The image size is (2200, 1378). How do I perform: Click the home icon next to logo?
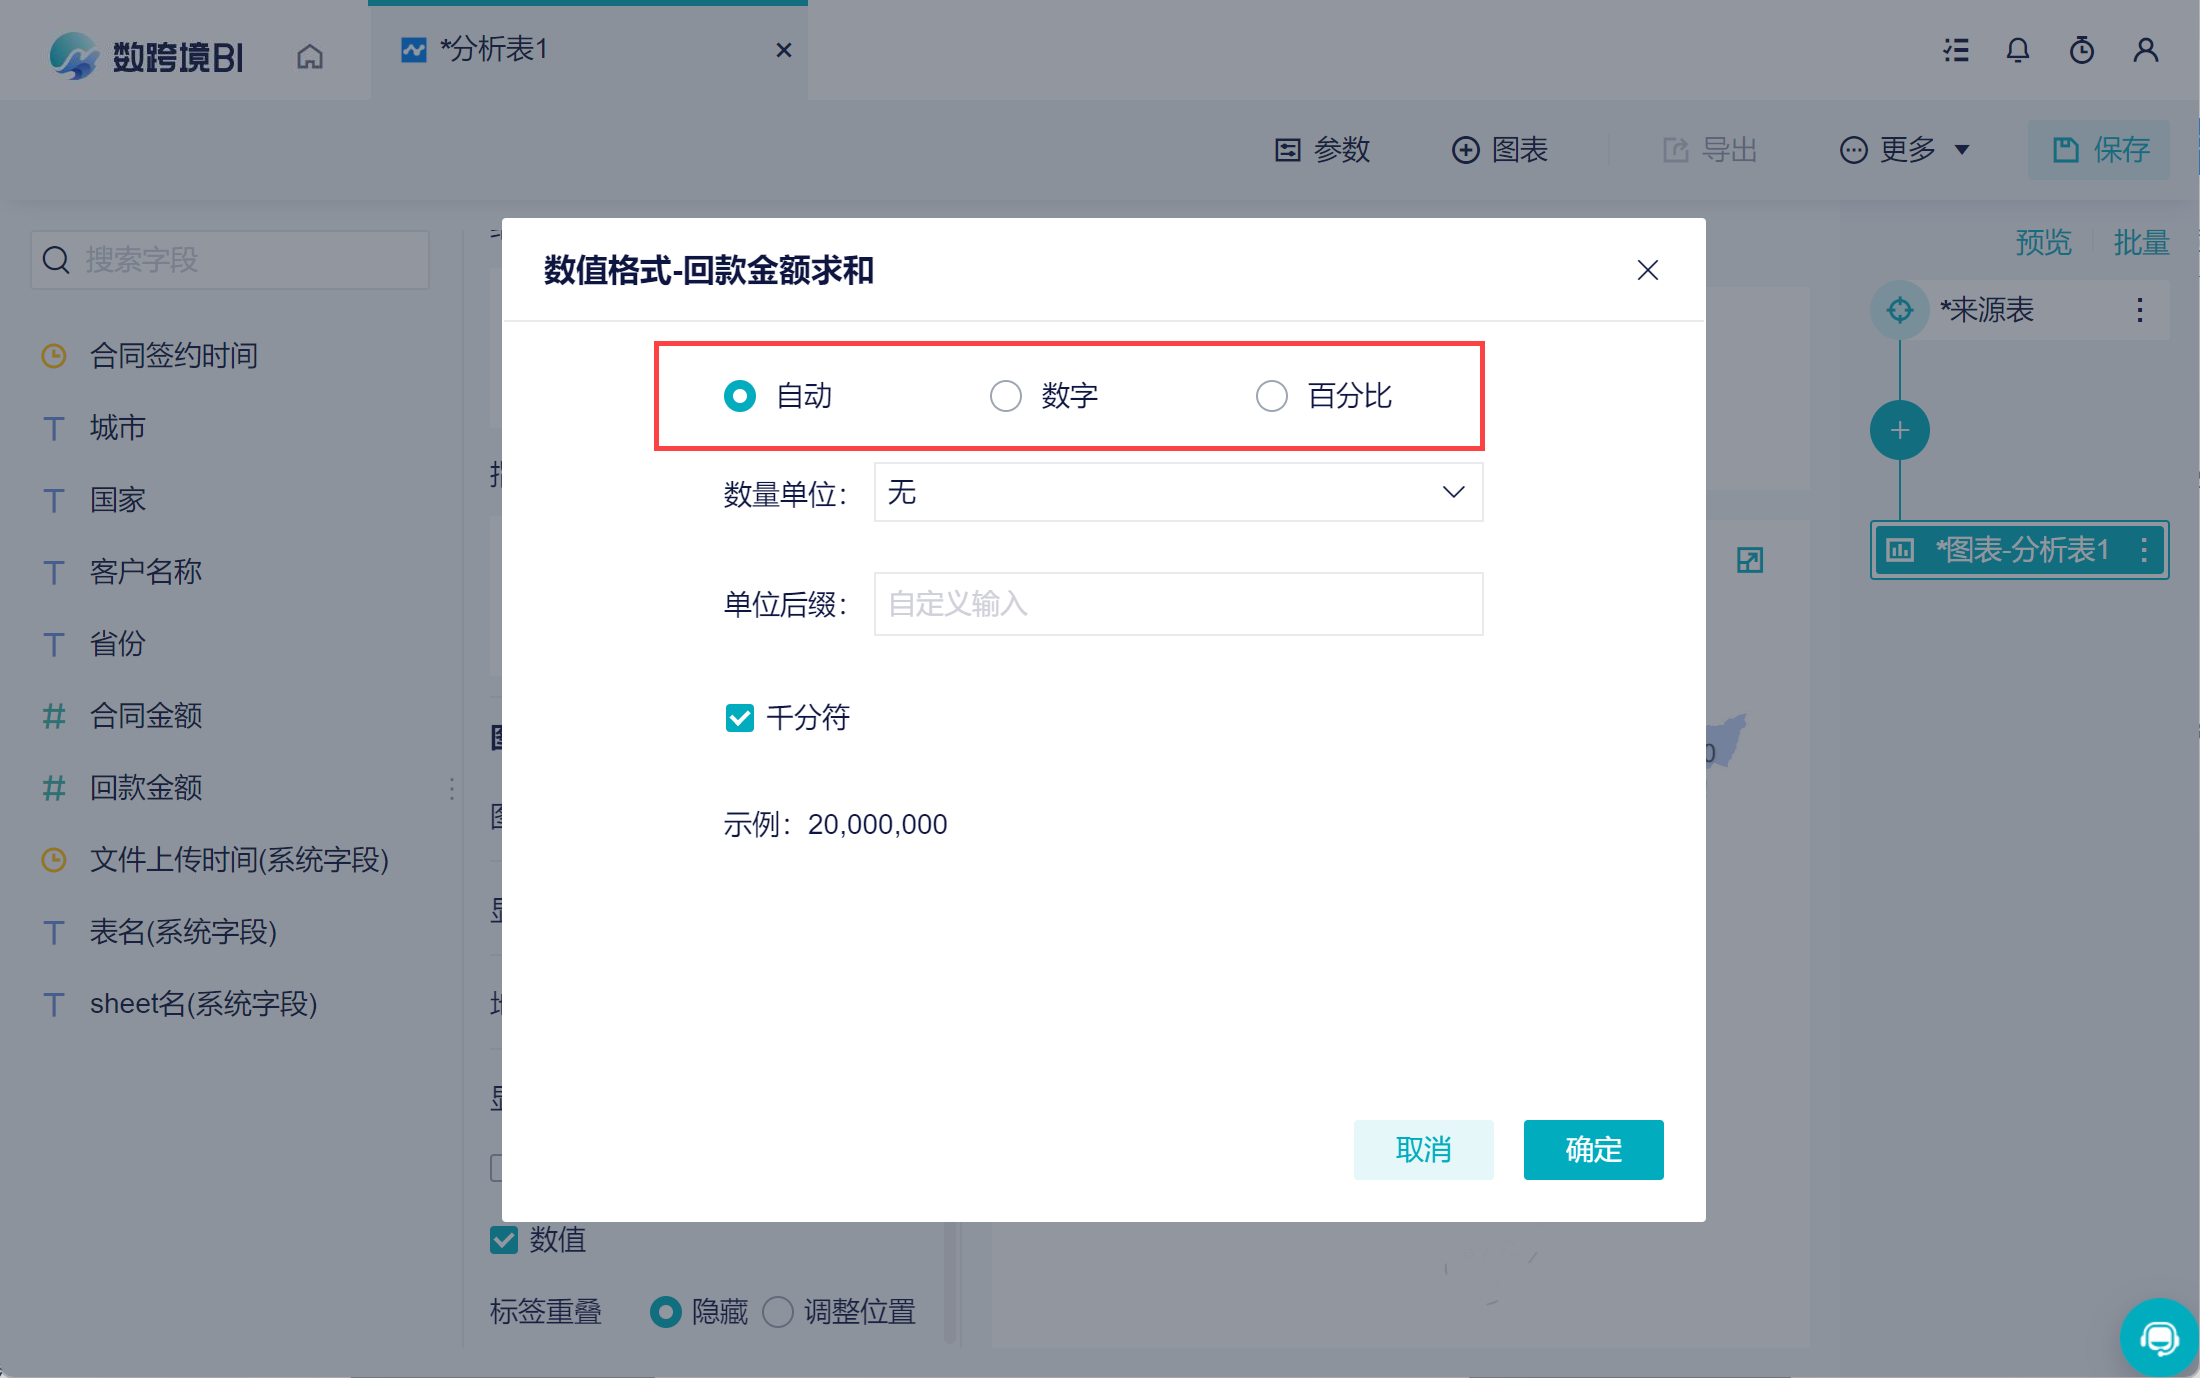310,56
